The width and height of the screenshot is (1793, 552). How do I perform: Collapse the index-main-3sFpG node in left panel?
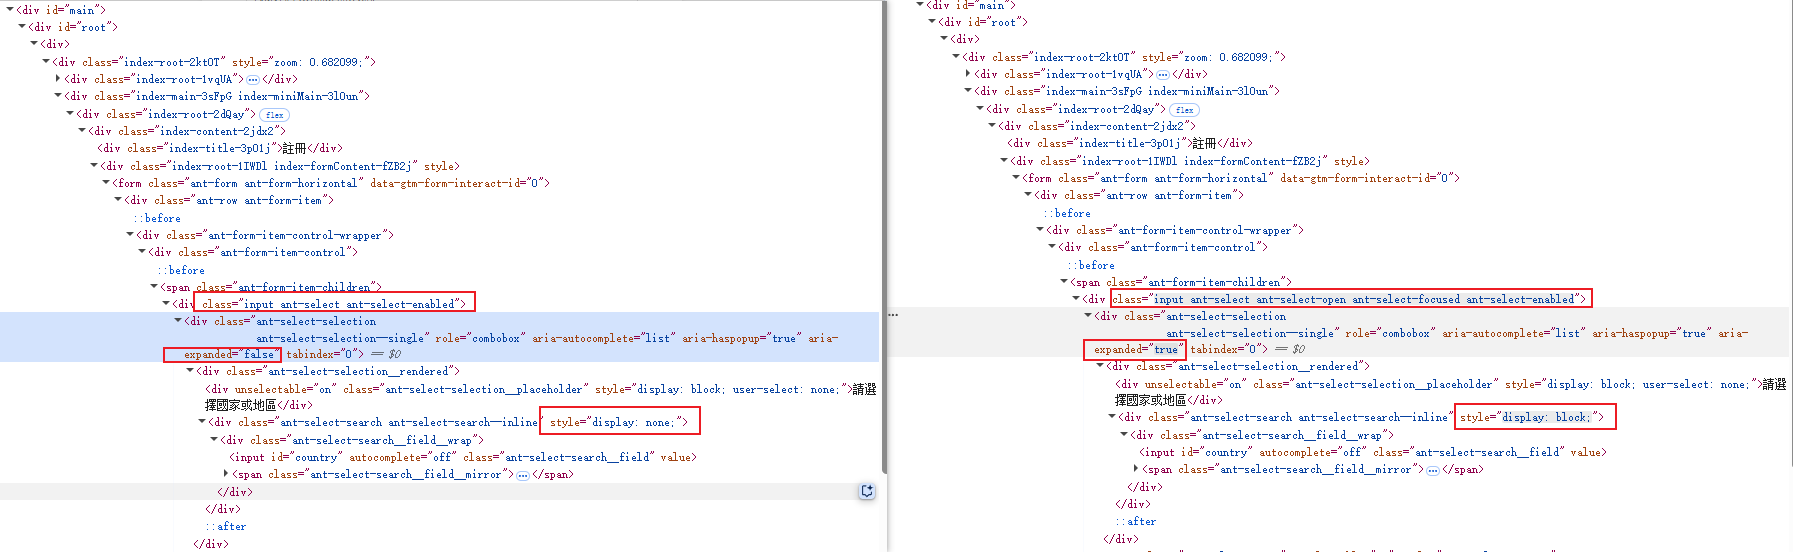pyautogui.click(x=58, y=96)
